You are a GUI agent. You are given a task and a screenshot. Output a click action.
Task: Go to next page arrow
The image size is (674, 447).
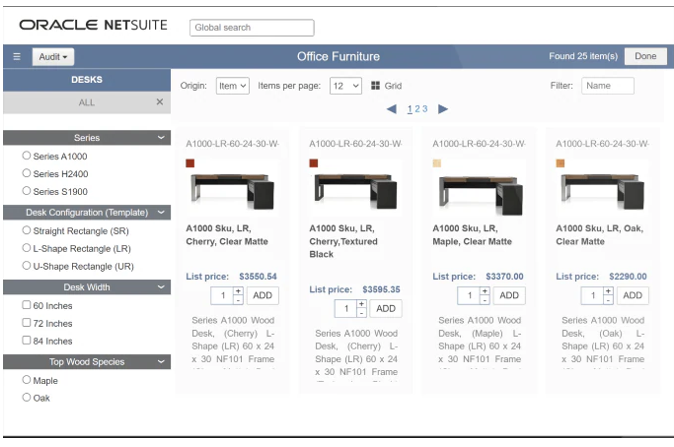pos(443,109)
